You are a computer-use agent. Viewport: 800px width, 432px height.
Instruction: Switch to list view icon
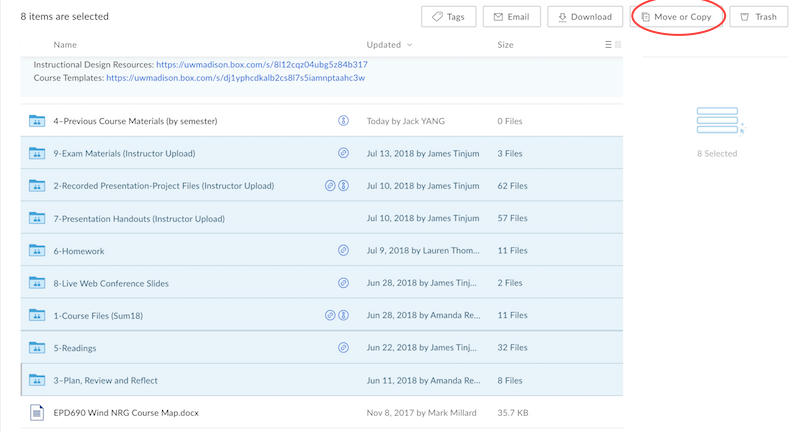608,45
